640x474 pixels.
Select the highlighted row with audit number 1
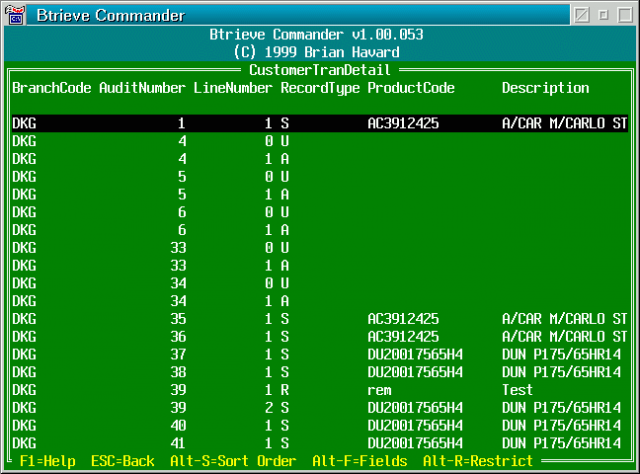click(320, 123)
